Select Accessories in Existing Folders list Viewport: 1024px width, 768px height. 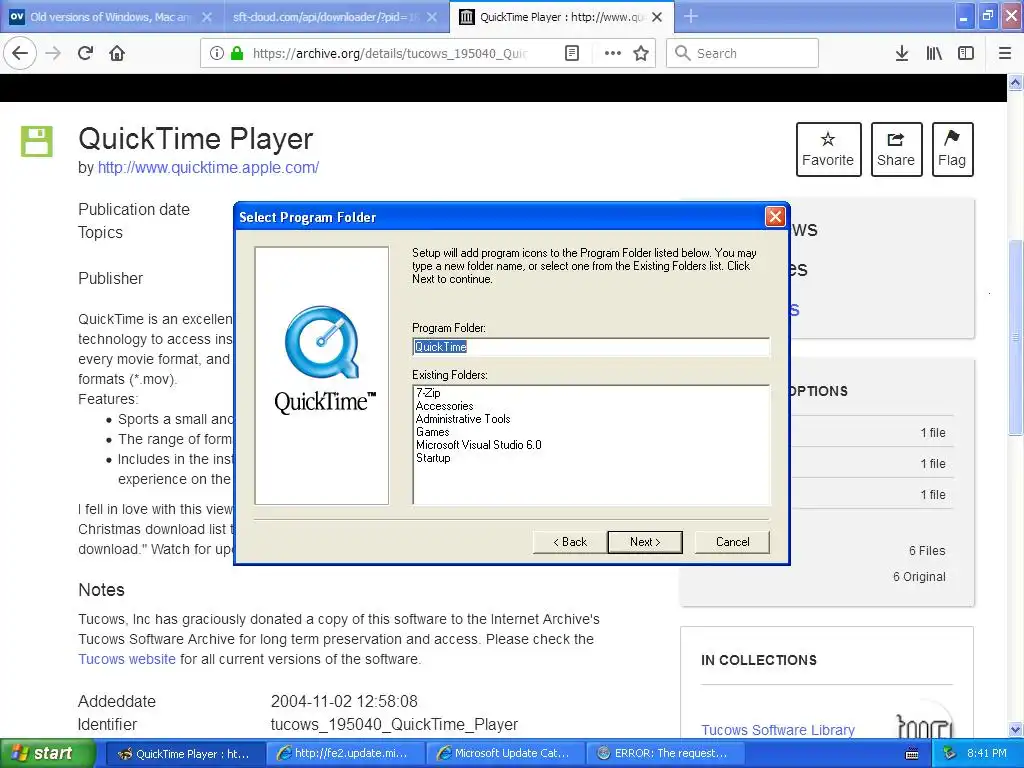pos(444,406)
